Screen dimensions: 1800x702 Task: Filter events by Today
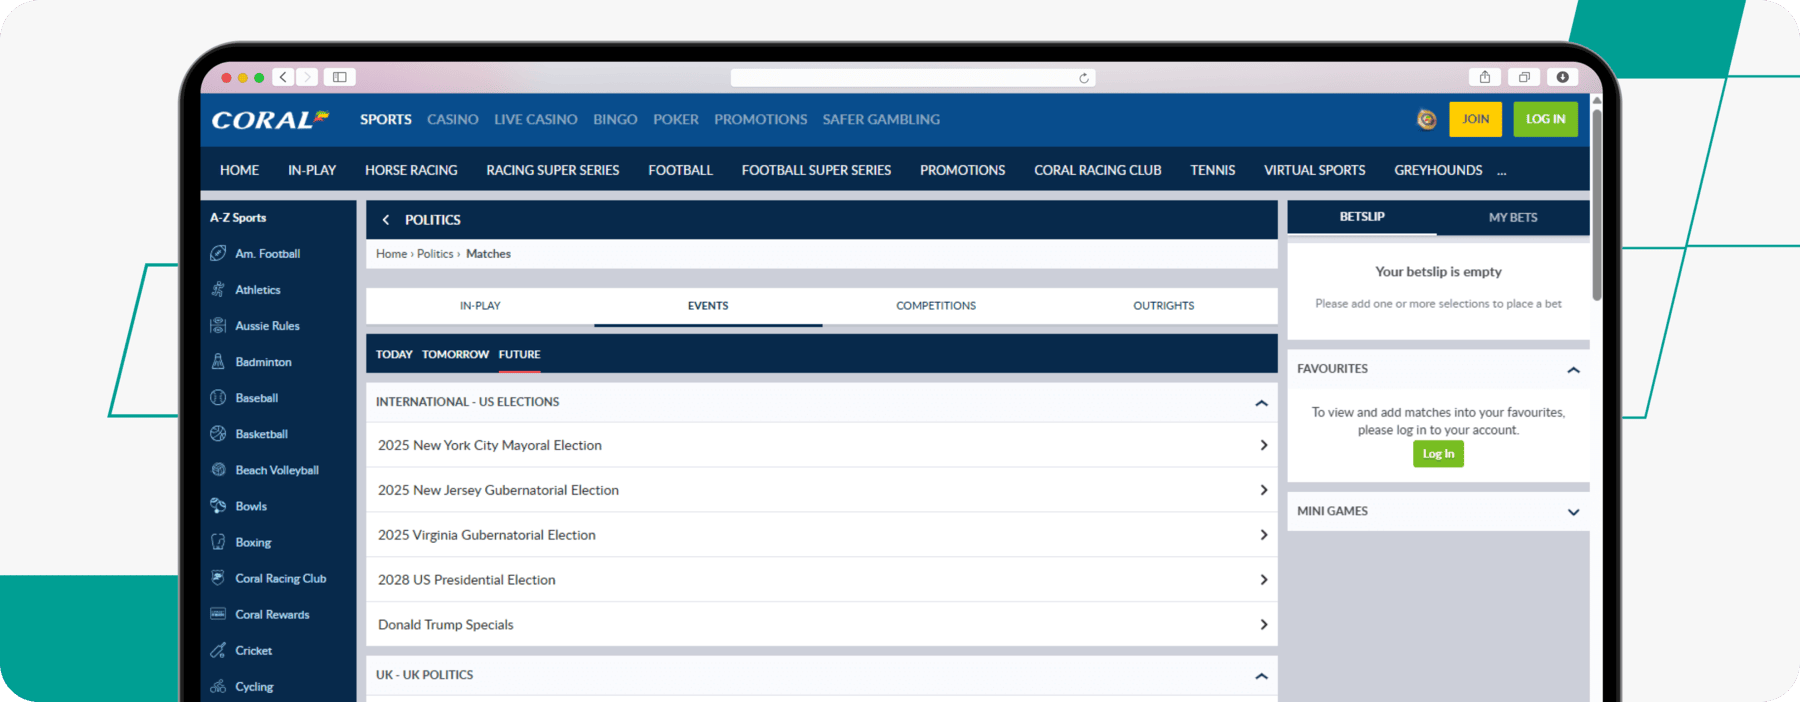pos(394,354)
